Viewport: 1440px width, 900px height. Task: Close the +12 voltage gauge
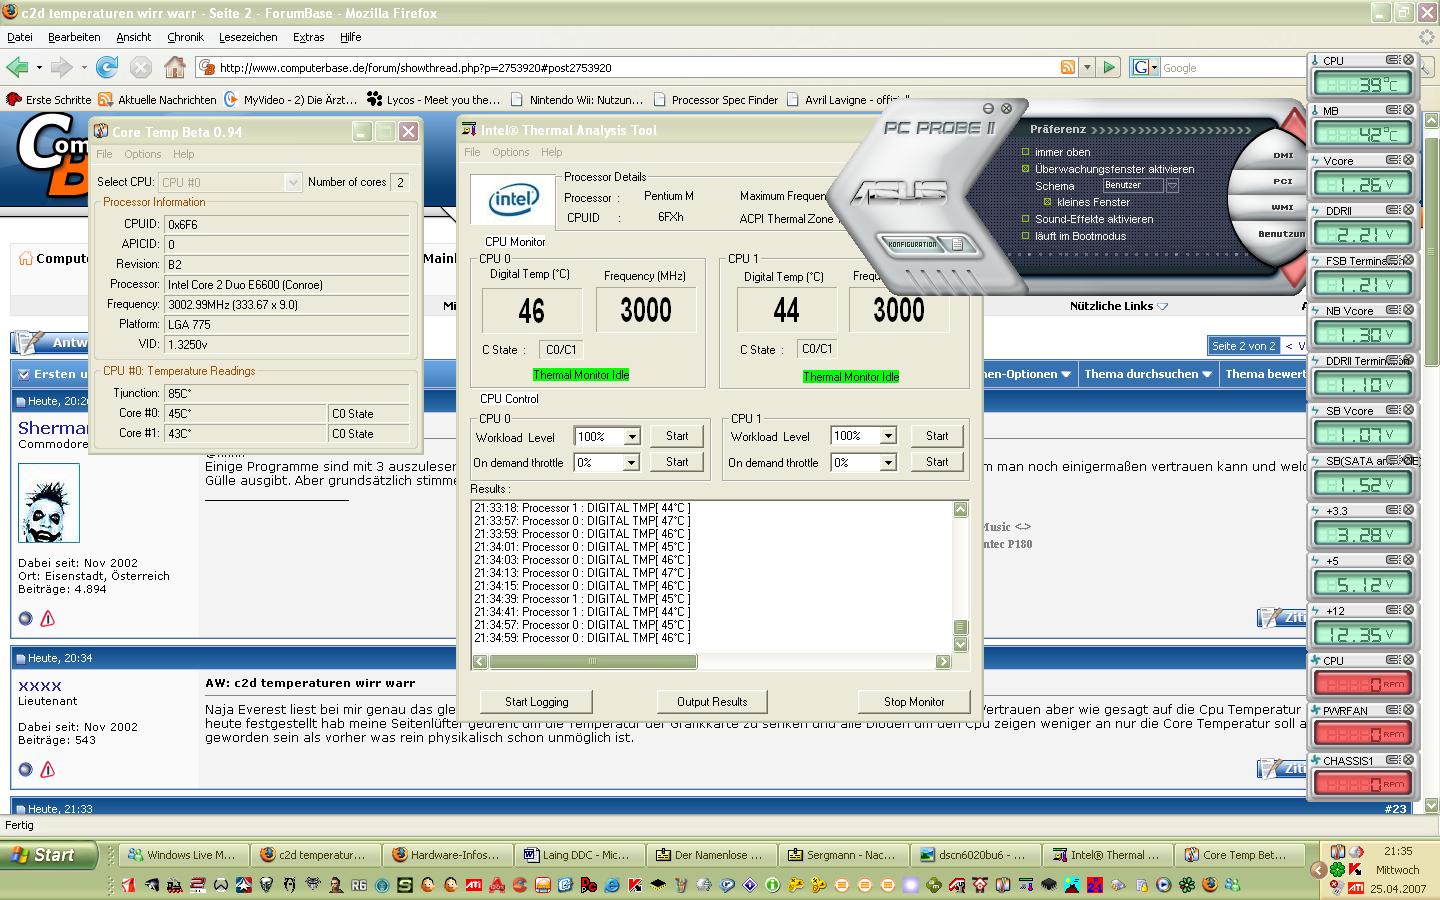1409,610
